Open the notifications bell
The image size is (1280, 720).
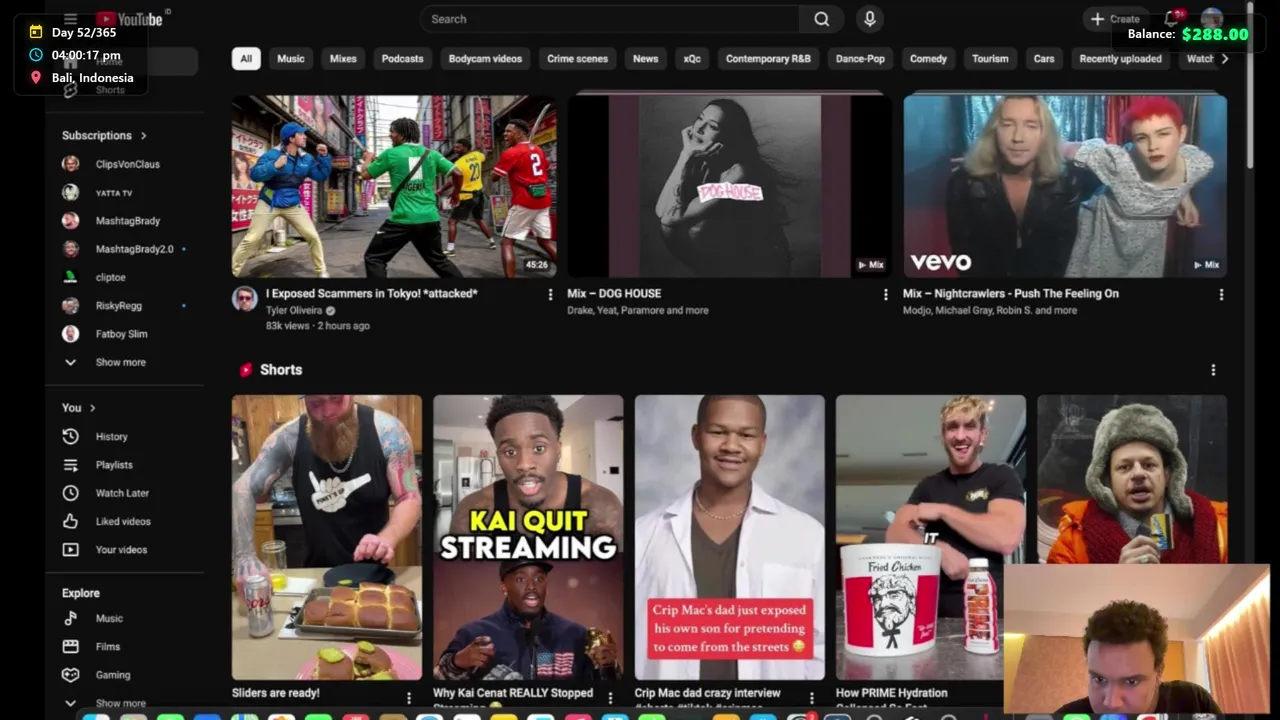(x=1172, y=19)
